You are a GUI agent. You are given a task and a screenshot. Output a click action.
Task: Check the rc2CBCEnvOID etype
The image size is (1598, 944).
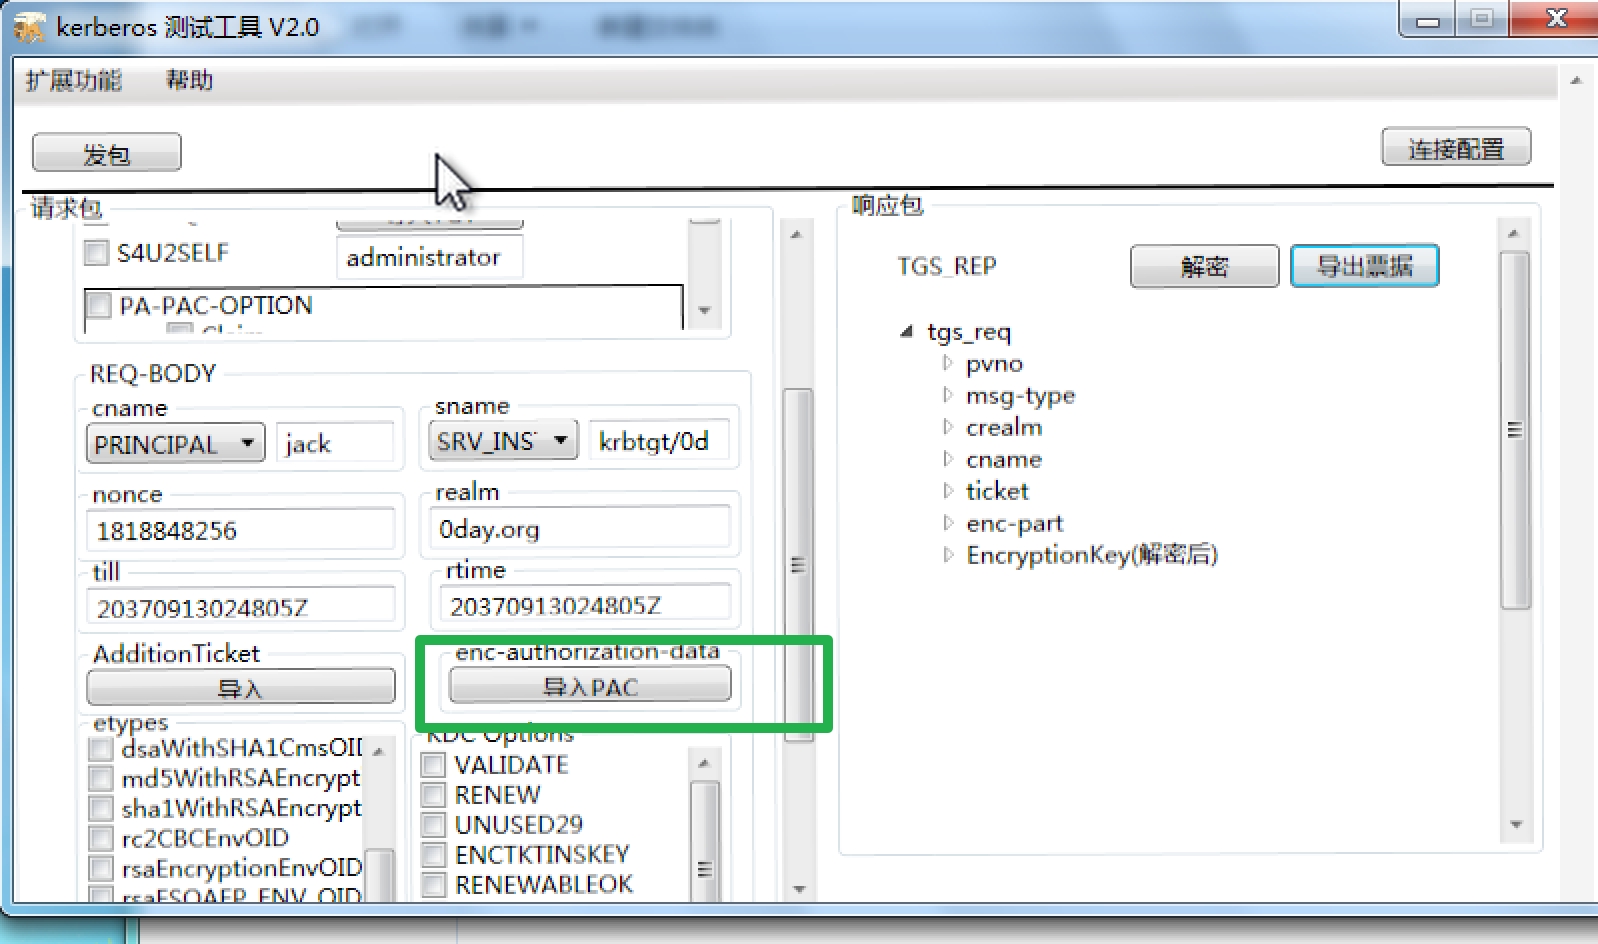(x=101, y=838)
